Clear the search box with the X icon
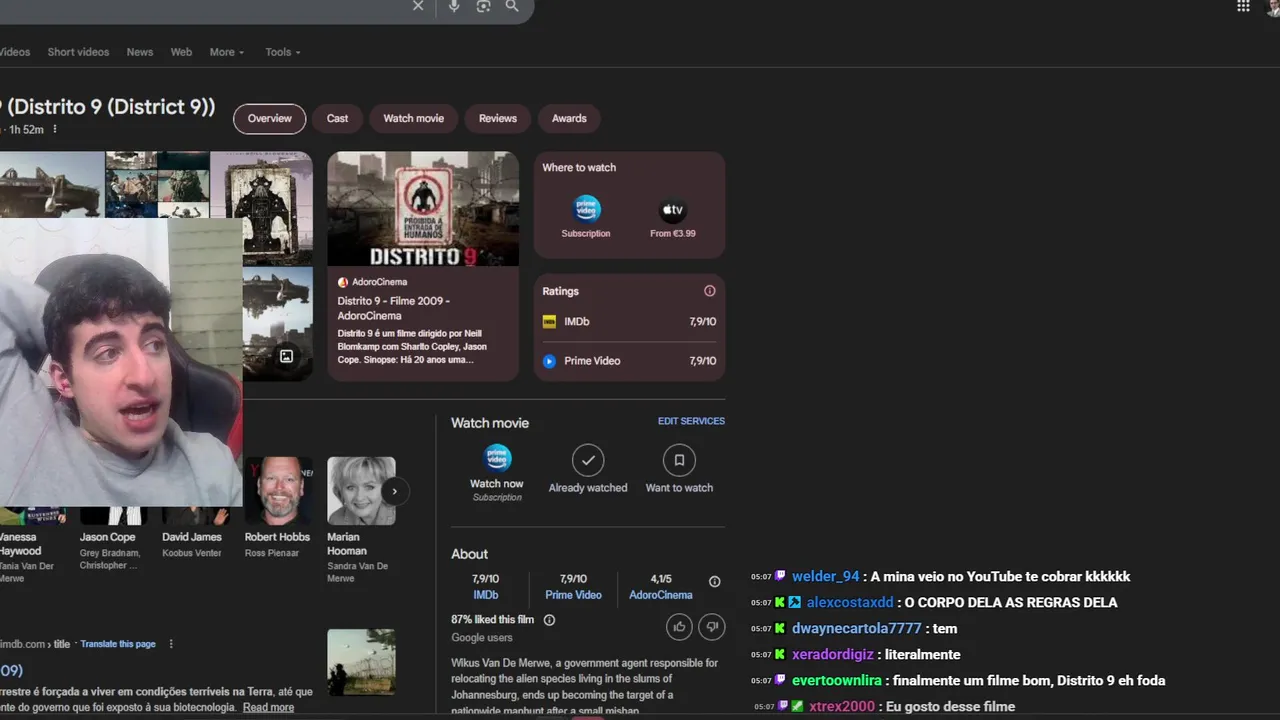 tap(418, 6)
